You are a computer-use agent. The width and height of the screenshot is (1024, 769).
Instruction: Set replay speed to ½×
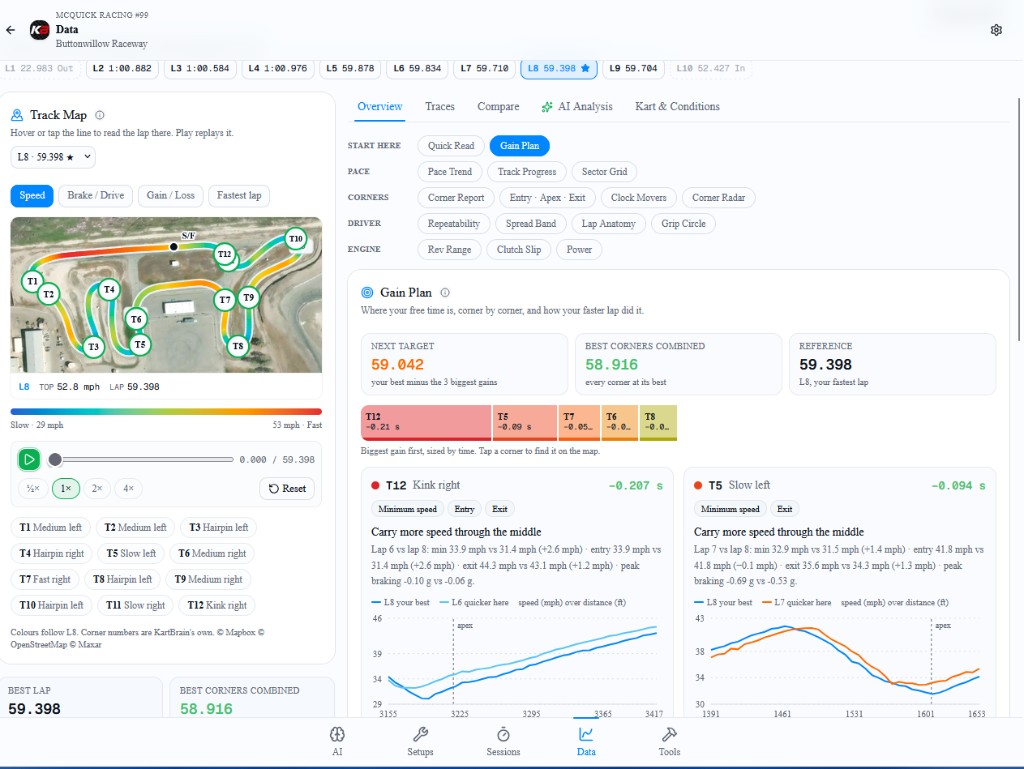point(33,488)
